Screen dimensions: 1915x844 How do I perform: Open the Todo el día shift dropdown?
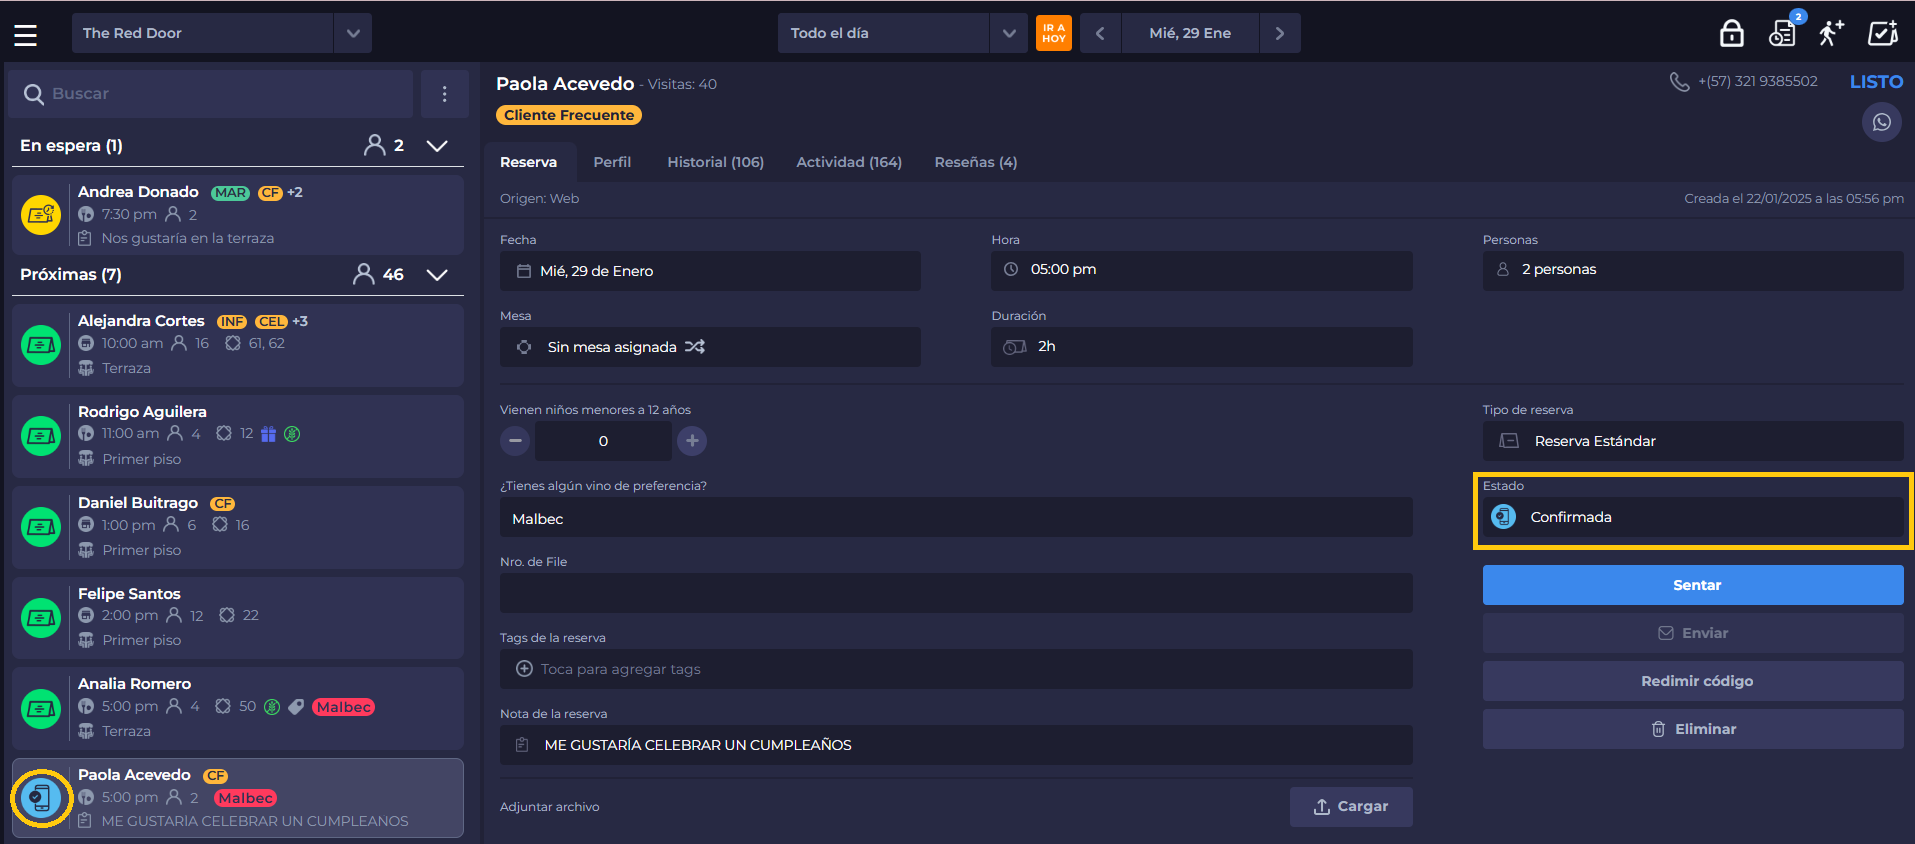[x=903, y=33]
